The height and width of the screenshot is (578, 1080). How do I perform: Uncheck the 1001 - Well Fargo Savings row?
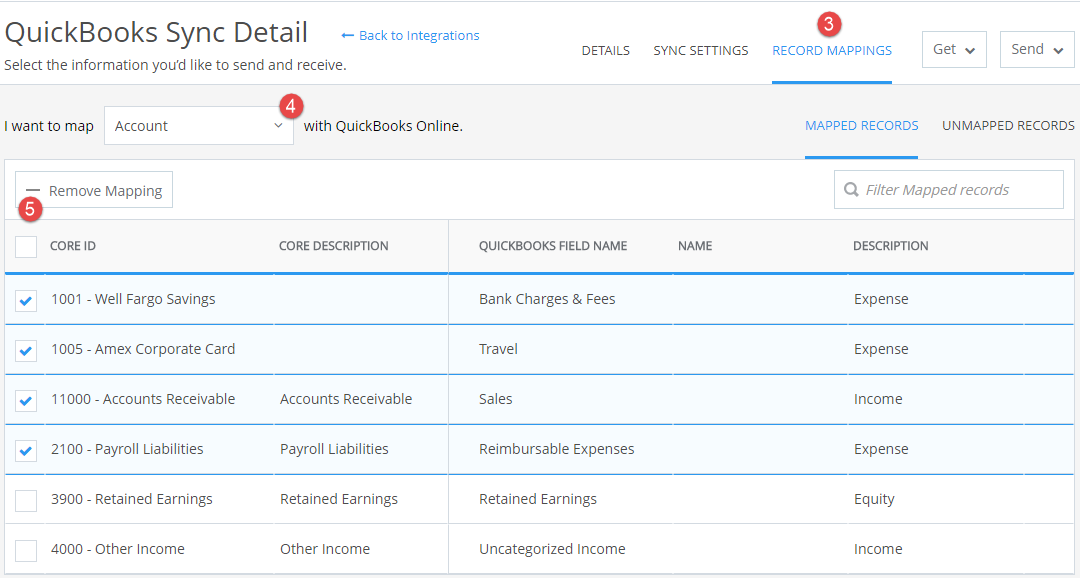25,299
